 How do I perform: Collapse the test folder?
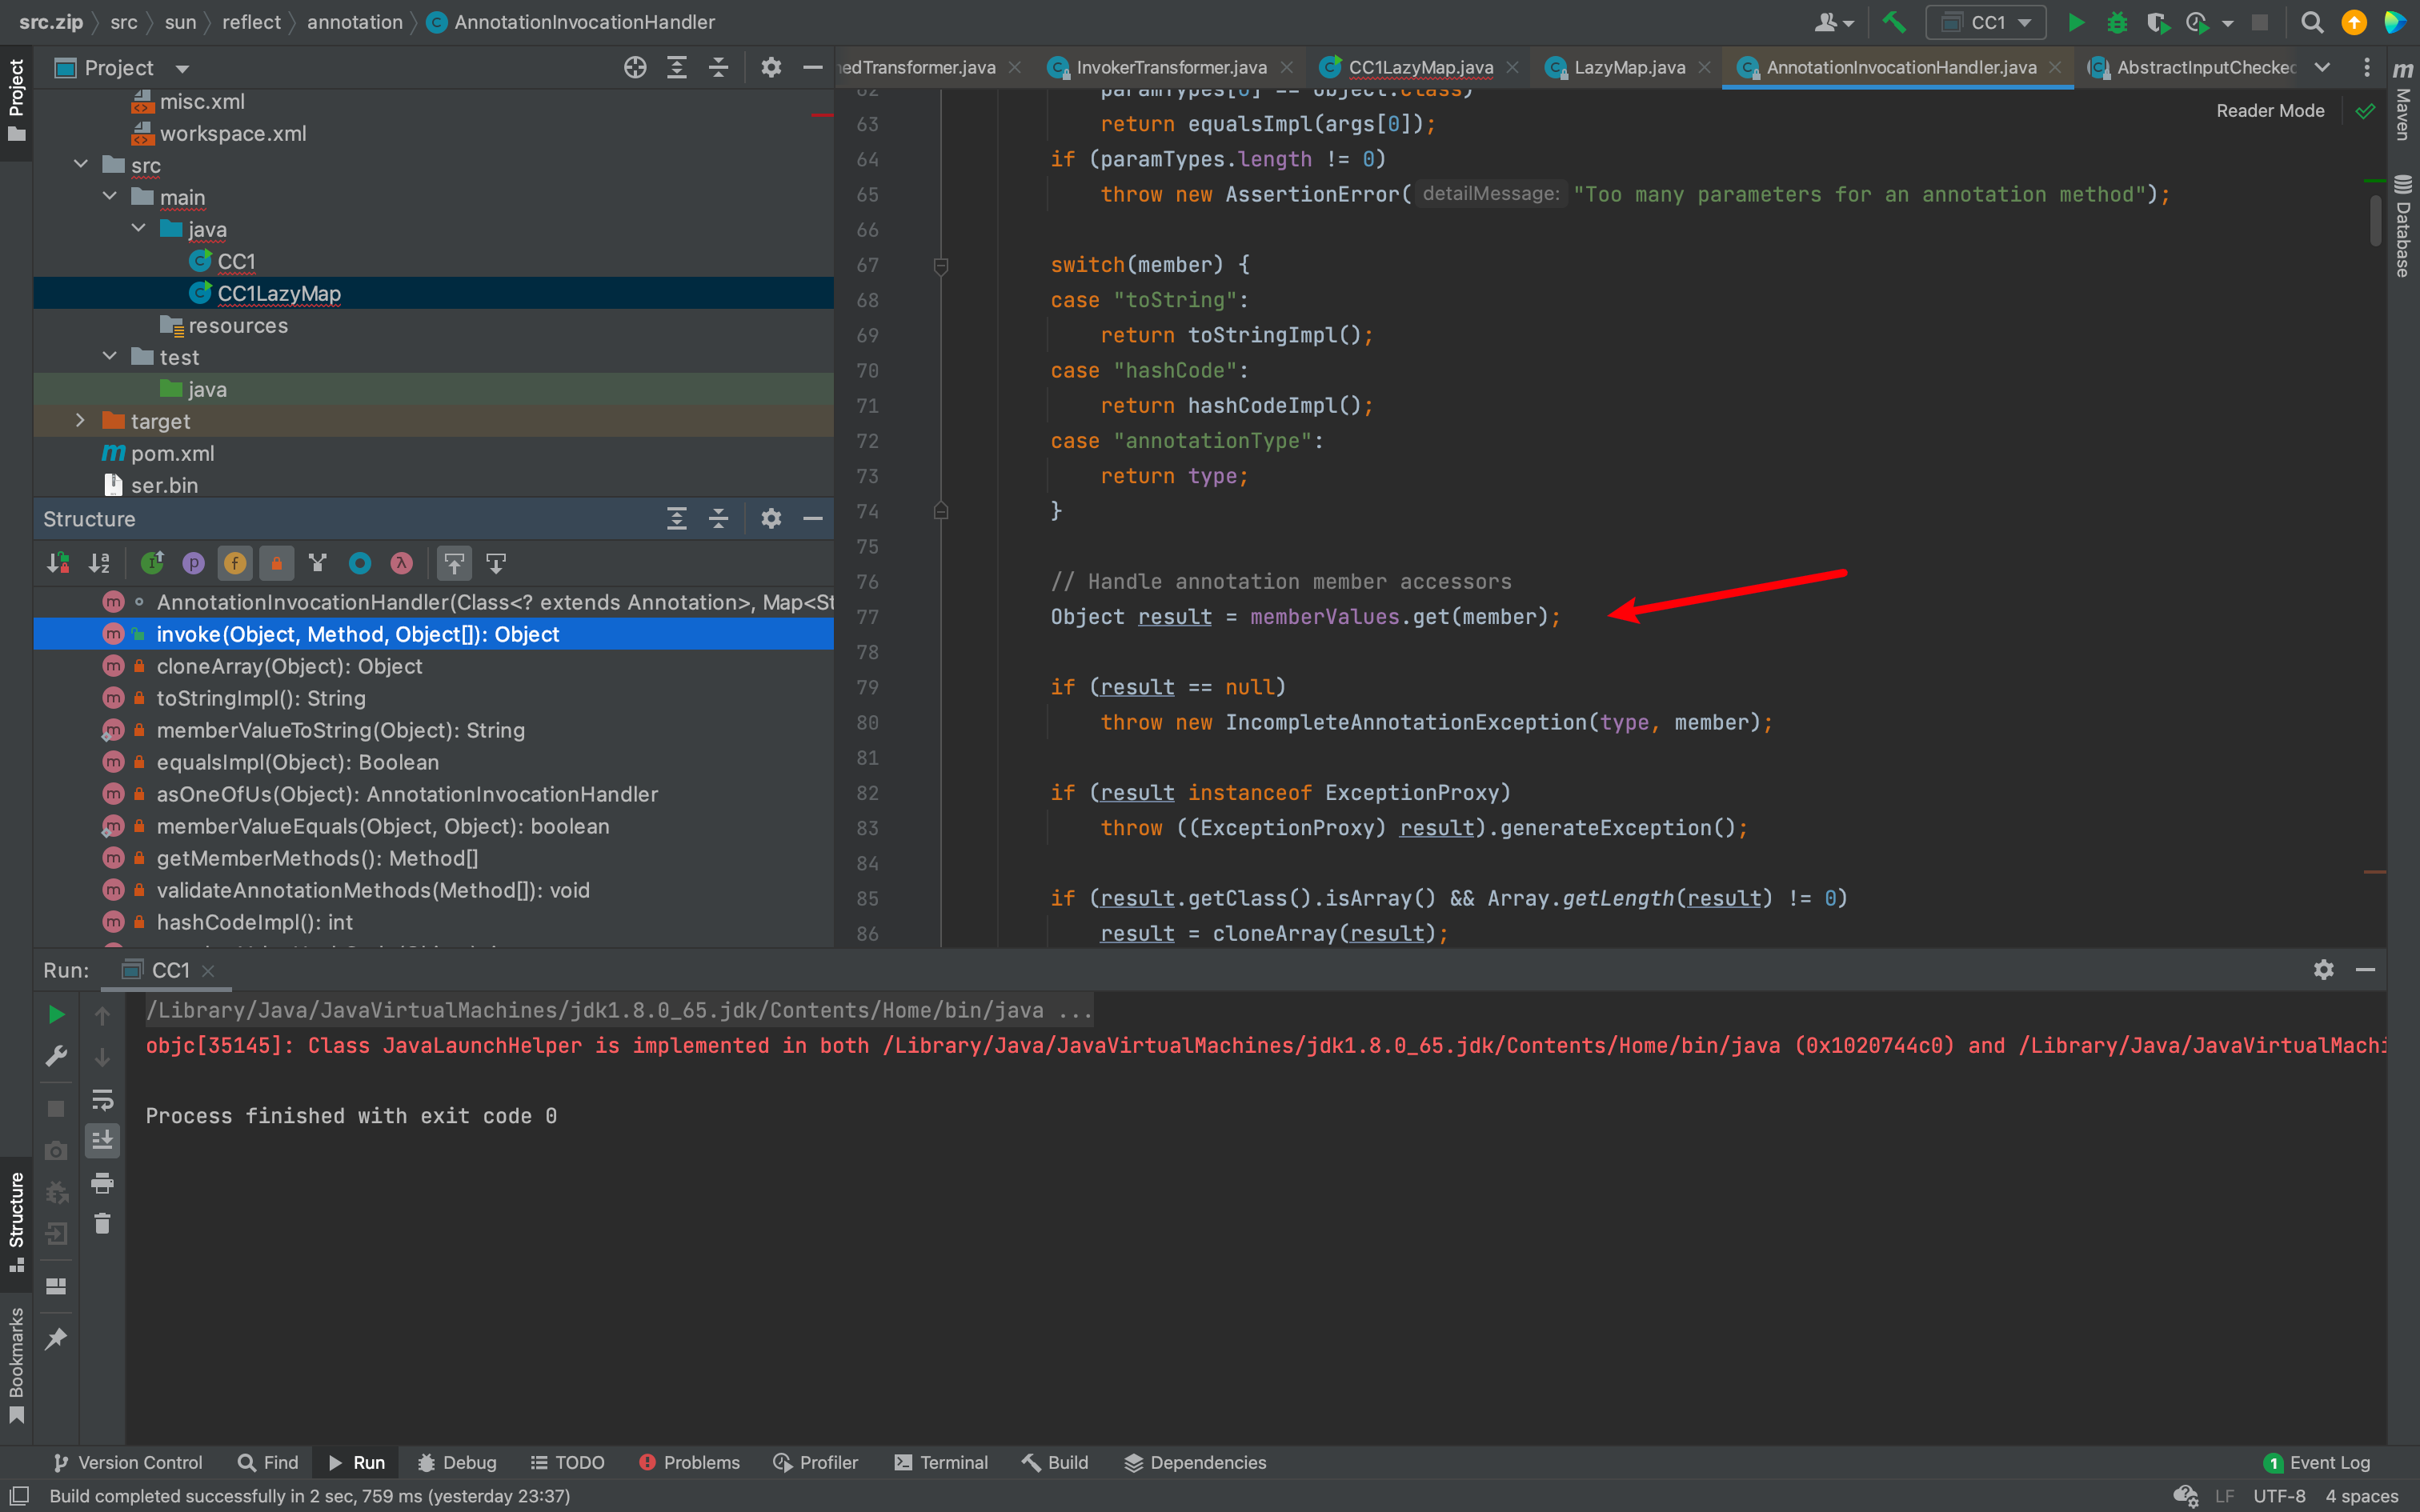pos(110,356)
